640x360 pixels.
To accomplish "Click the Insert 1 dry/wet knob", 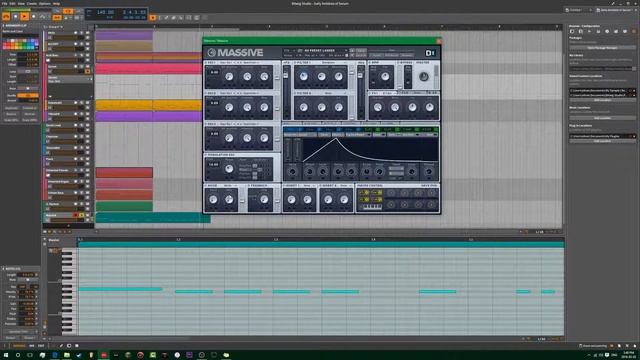I will tap(291, 200).
